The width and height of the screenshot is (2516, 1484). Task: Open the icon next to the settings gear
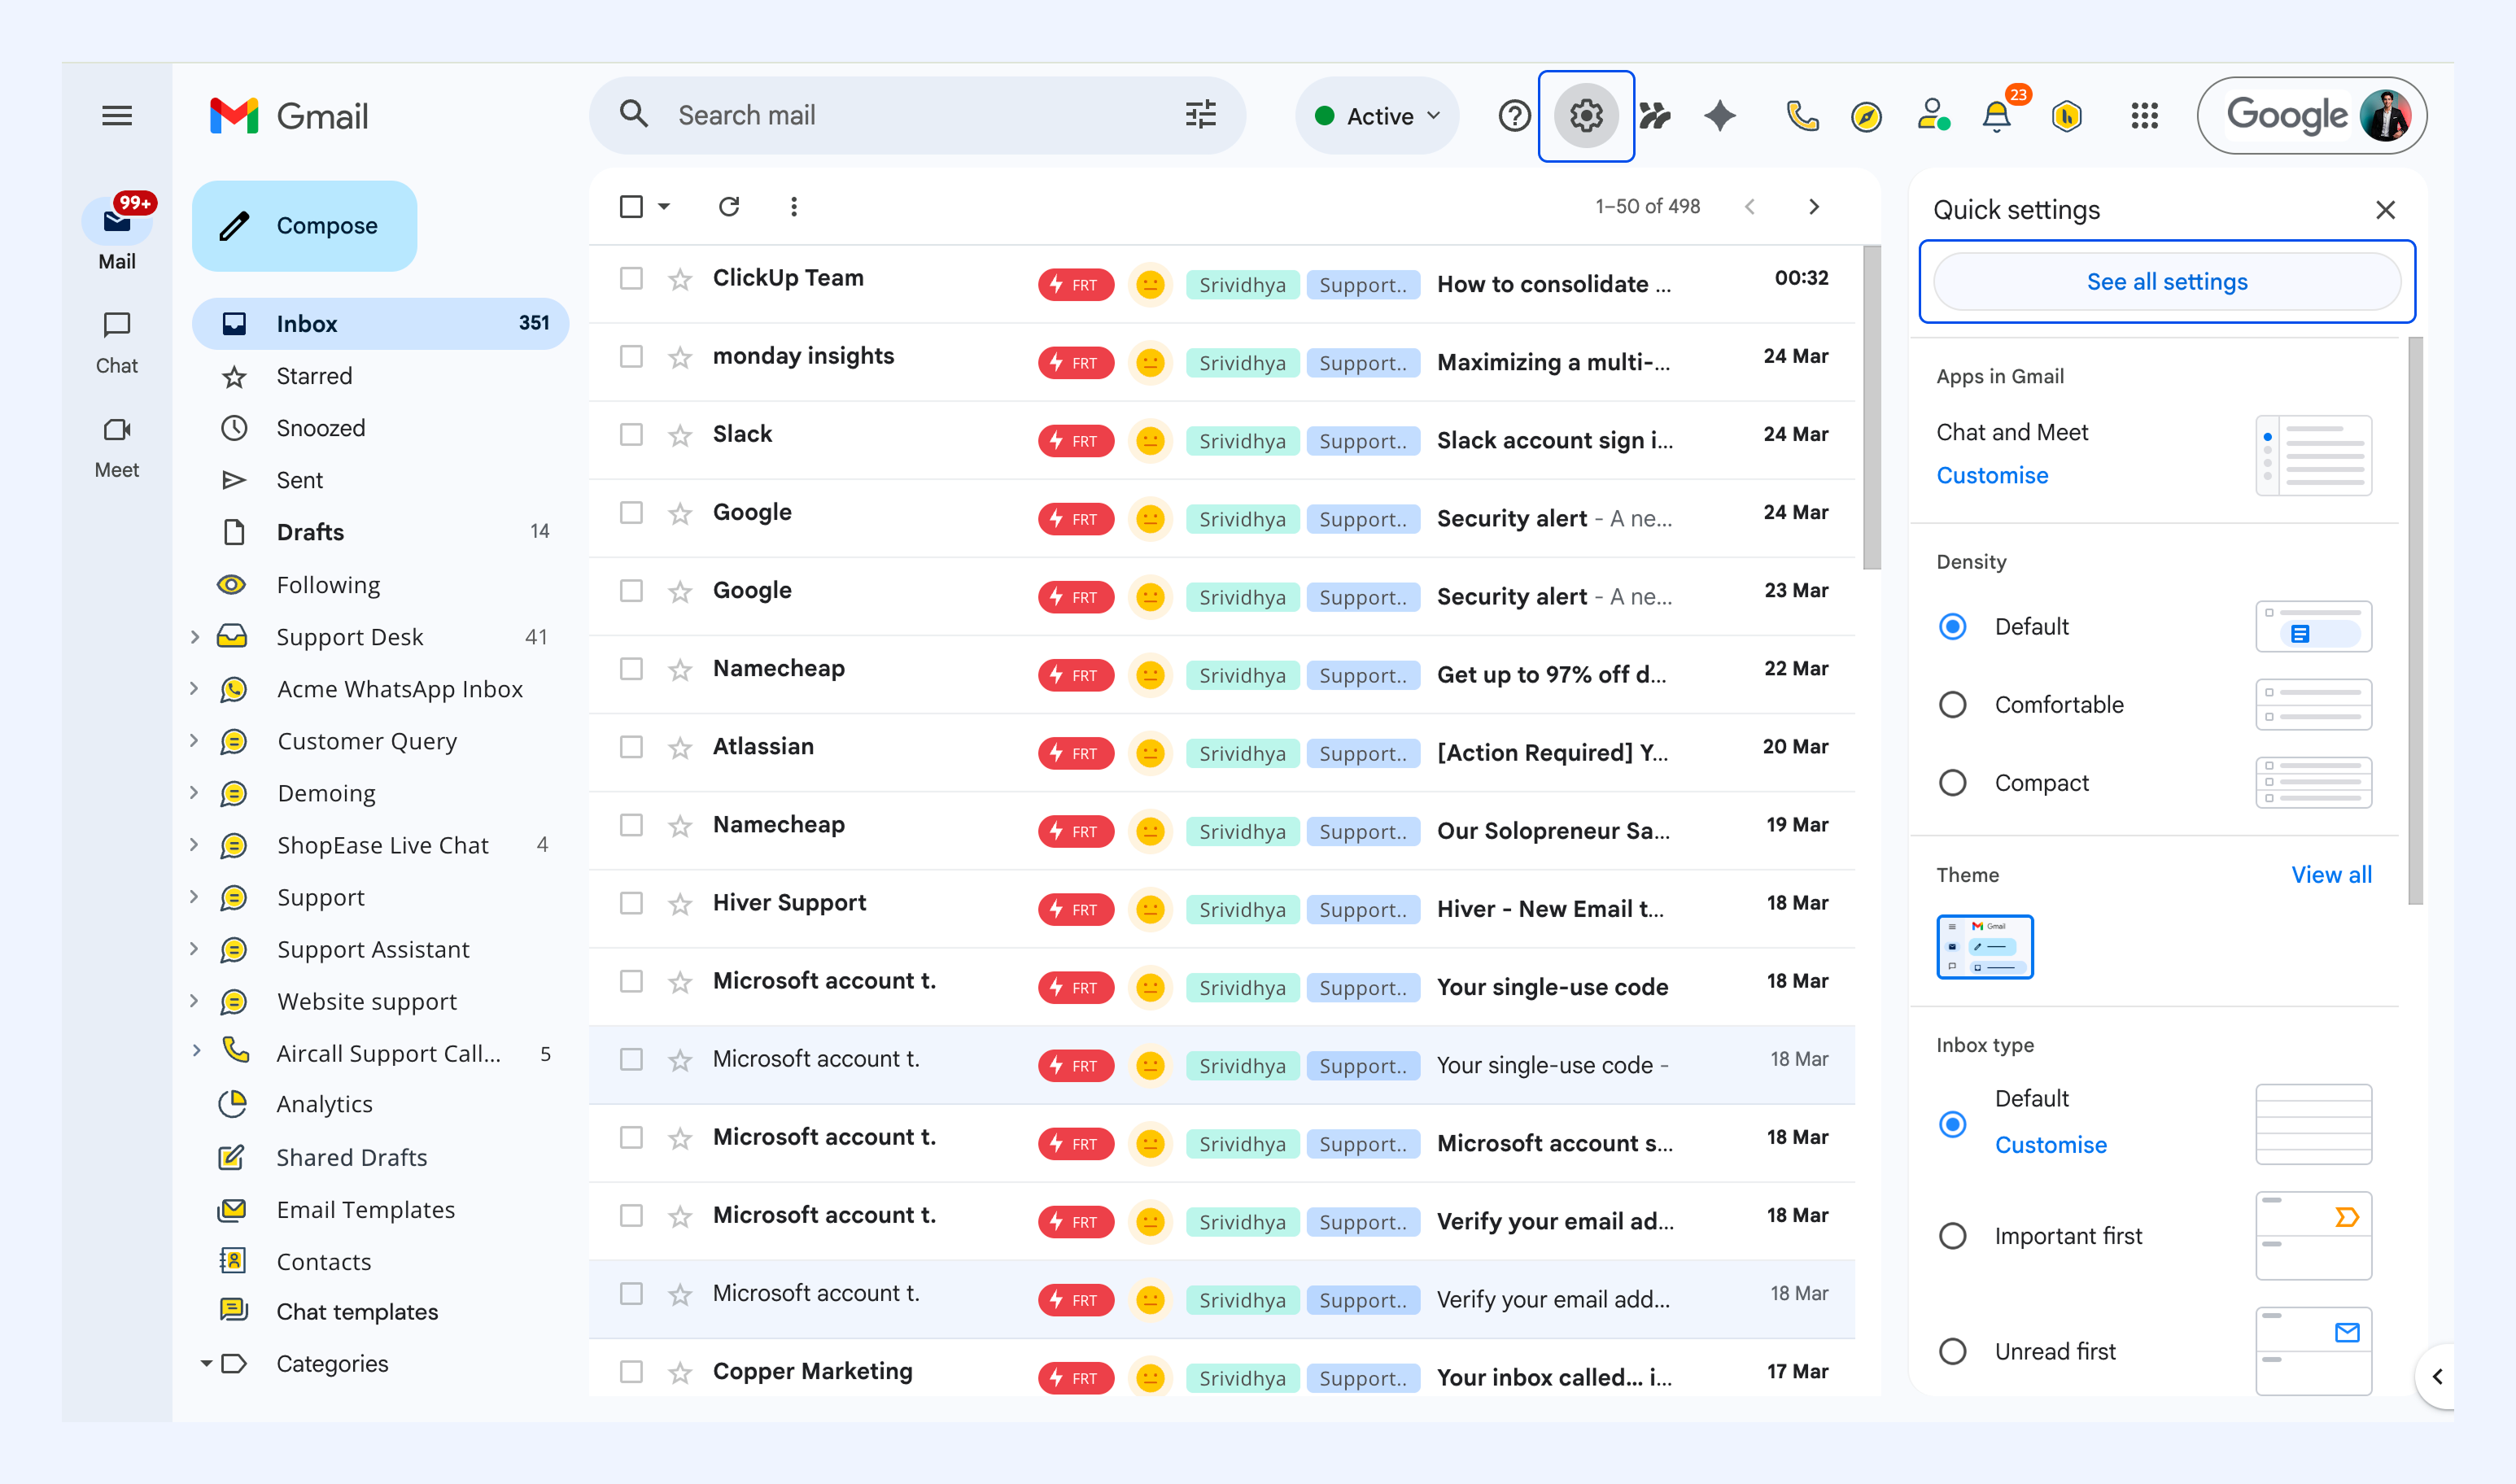[x=1655, y=116]
